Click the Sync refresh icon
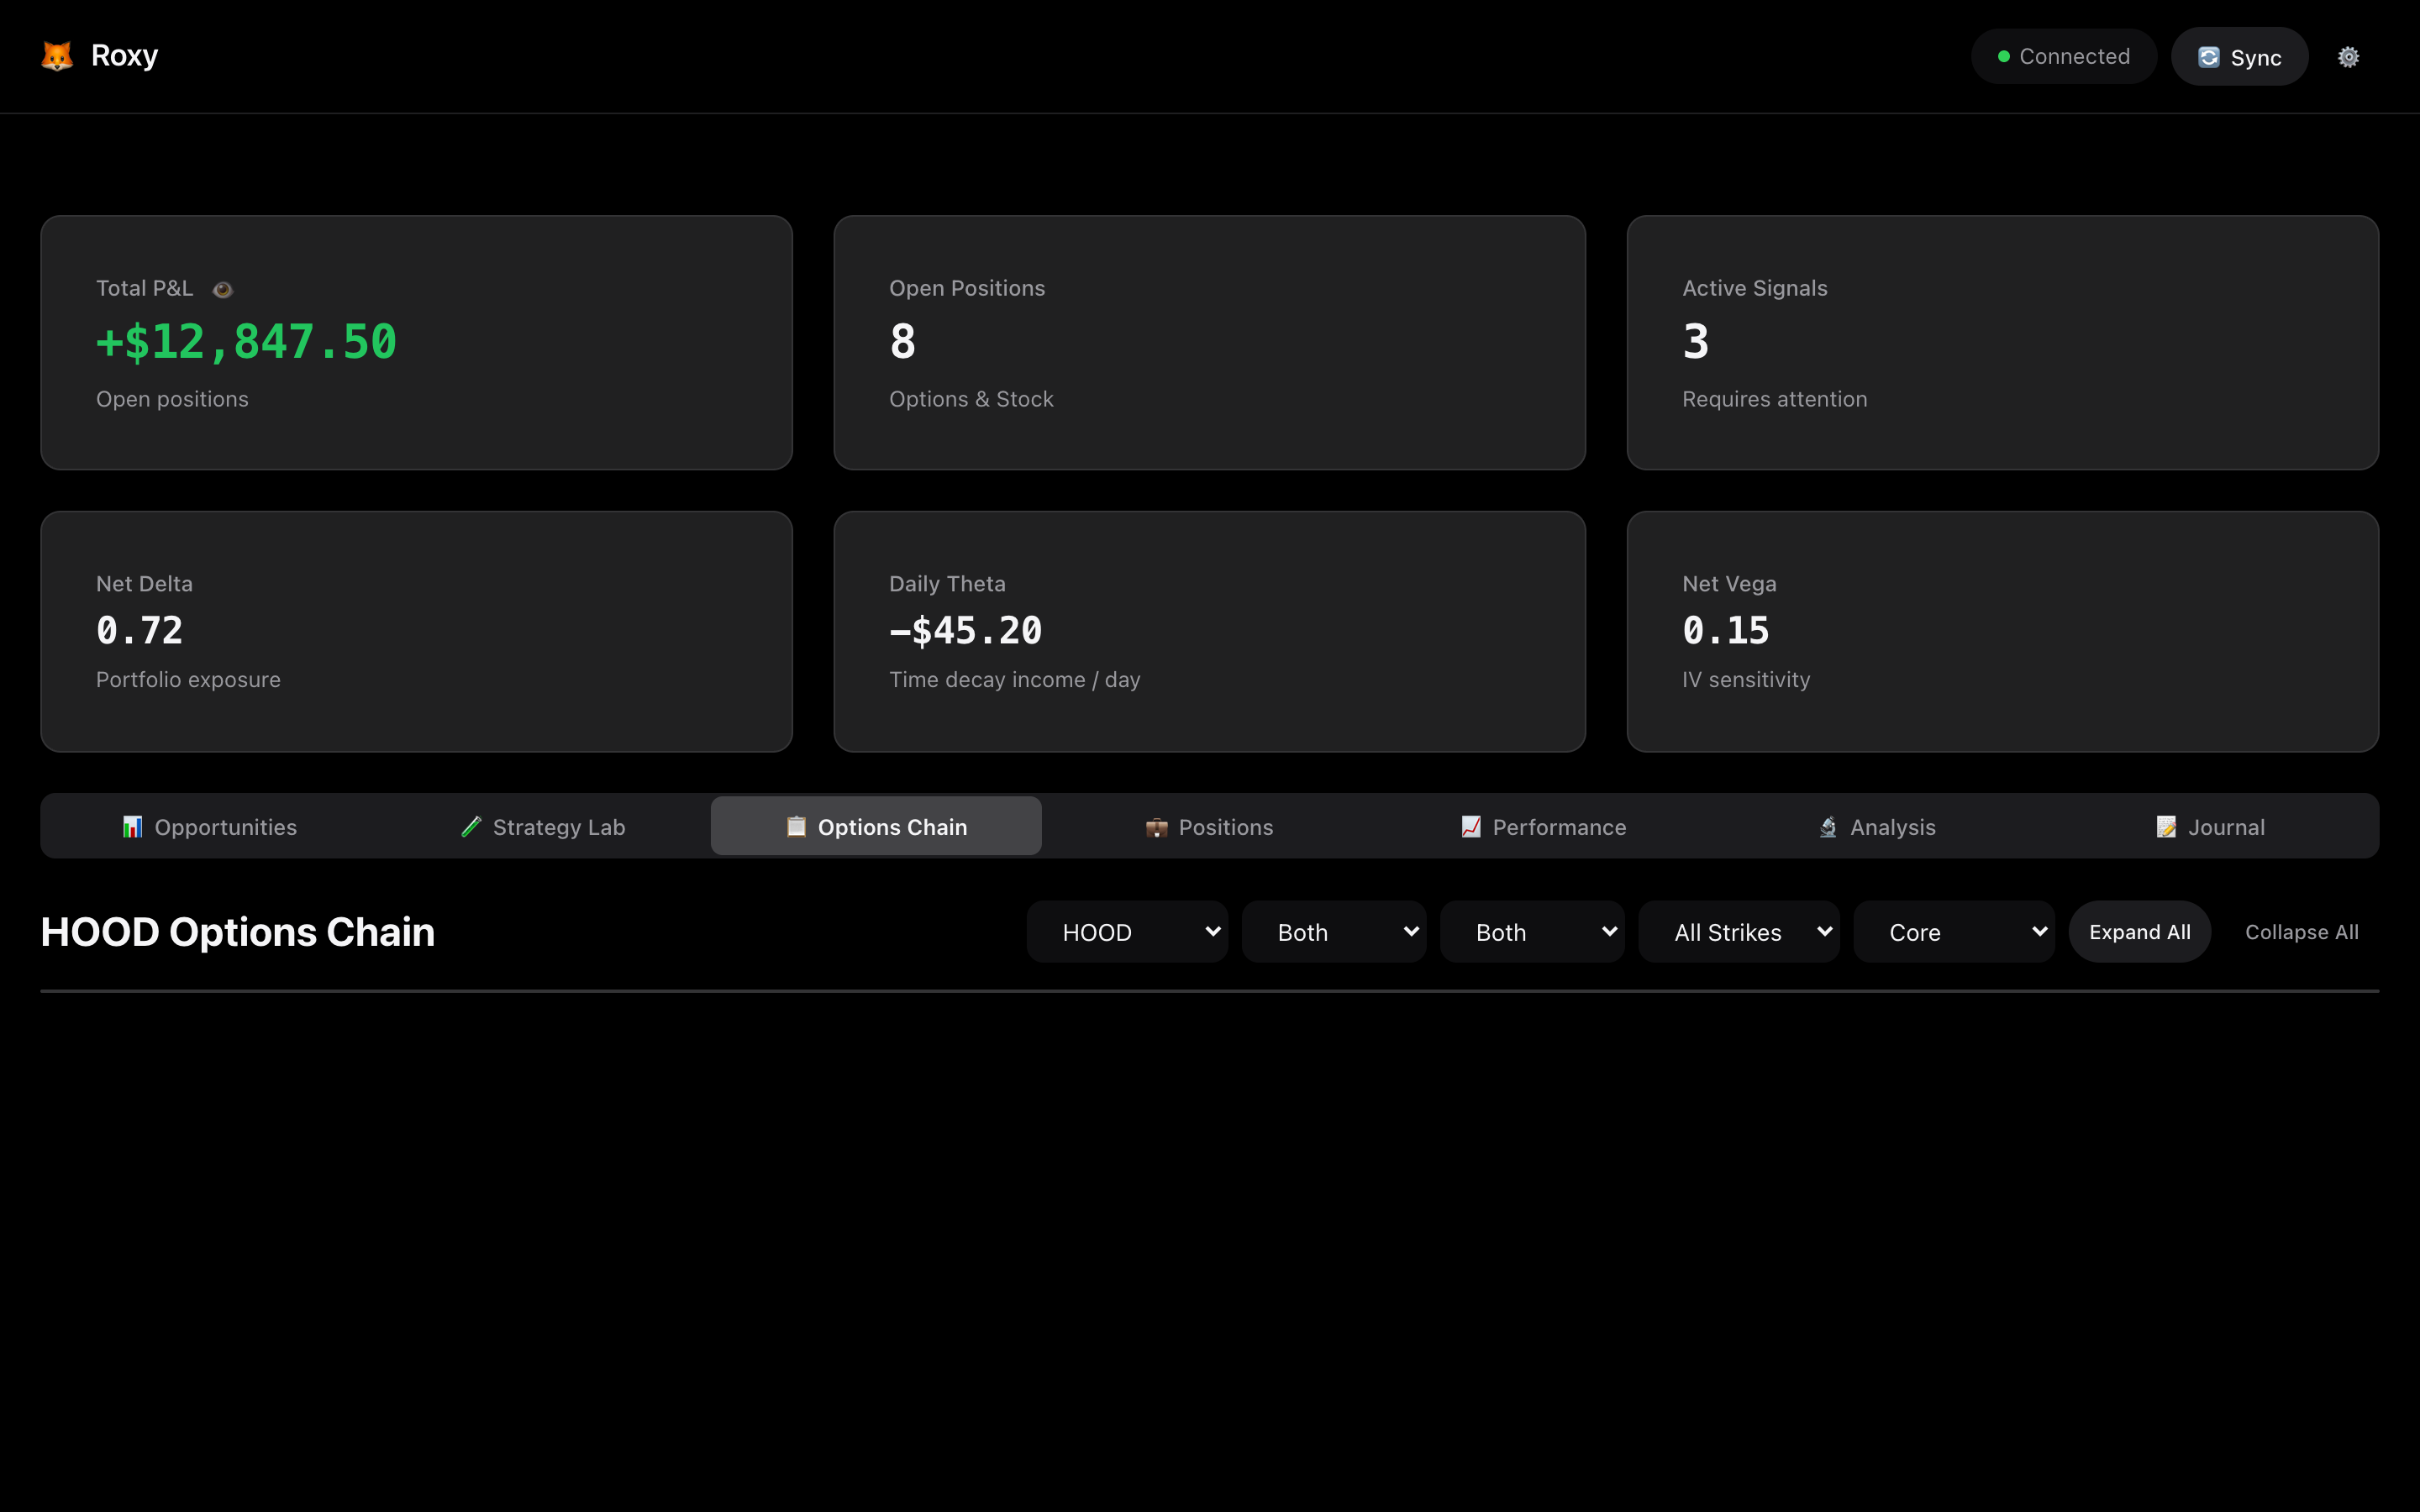2420x1512 pixels. [2208, 57]
